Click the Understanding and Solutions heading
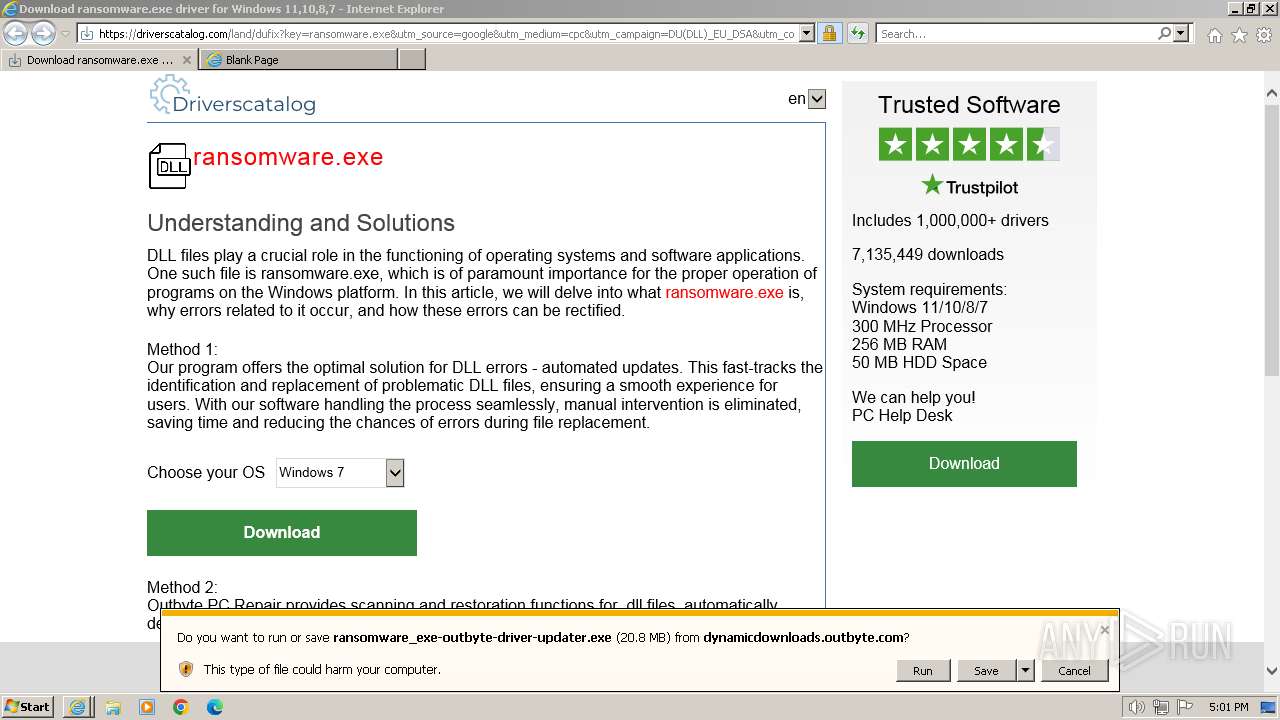The height and width of the screenshot is (720, 1280). pyautogui.click(x=301, y=223)
